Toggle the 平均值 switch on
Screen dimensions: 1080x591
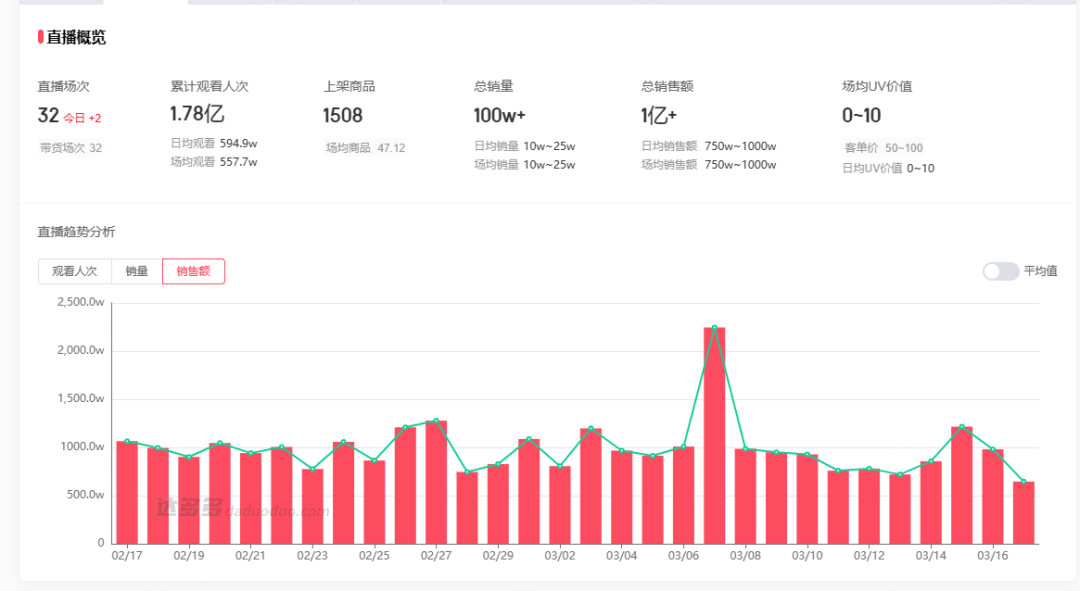[x=1000, y=271]
